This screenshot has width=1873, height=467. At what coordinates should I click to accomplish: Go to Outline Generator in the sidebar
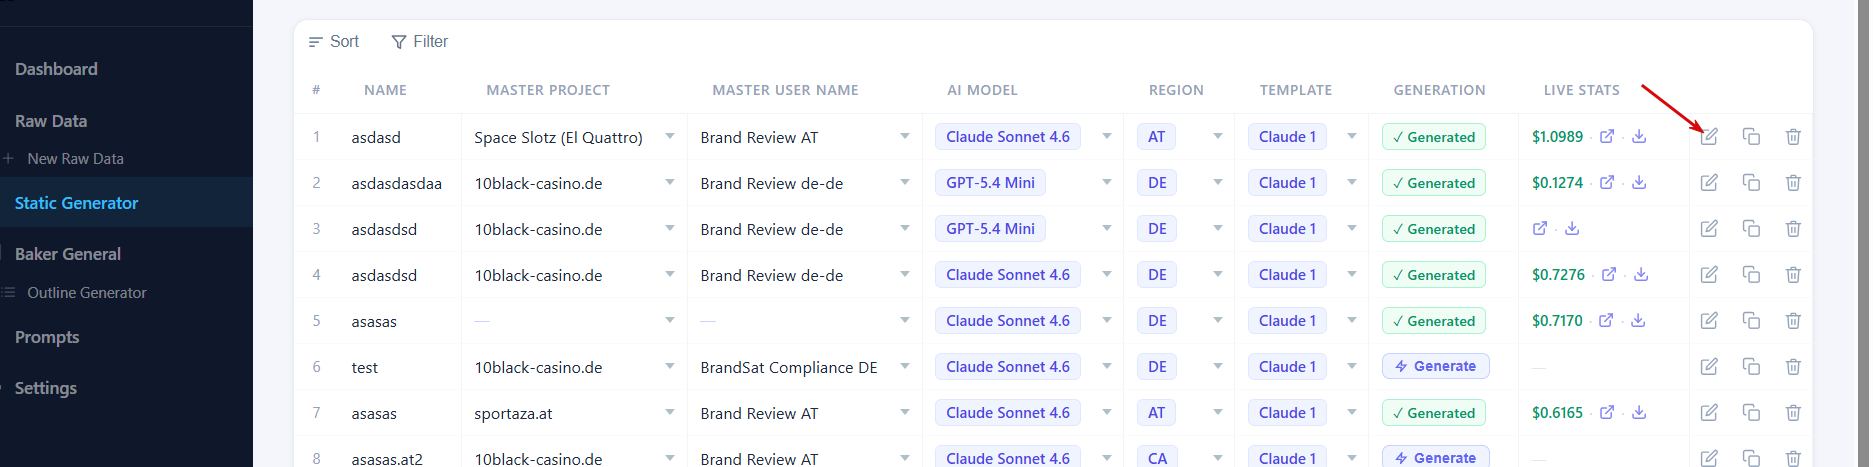pos(87,293)
